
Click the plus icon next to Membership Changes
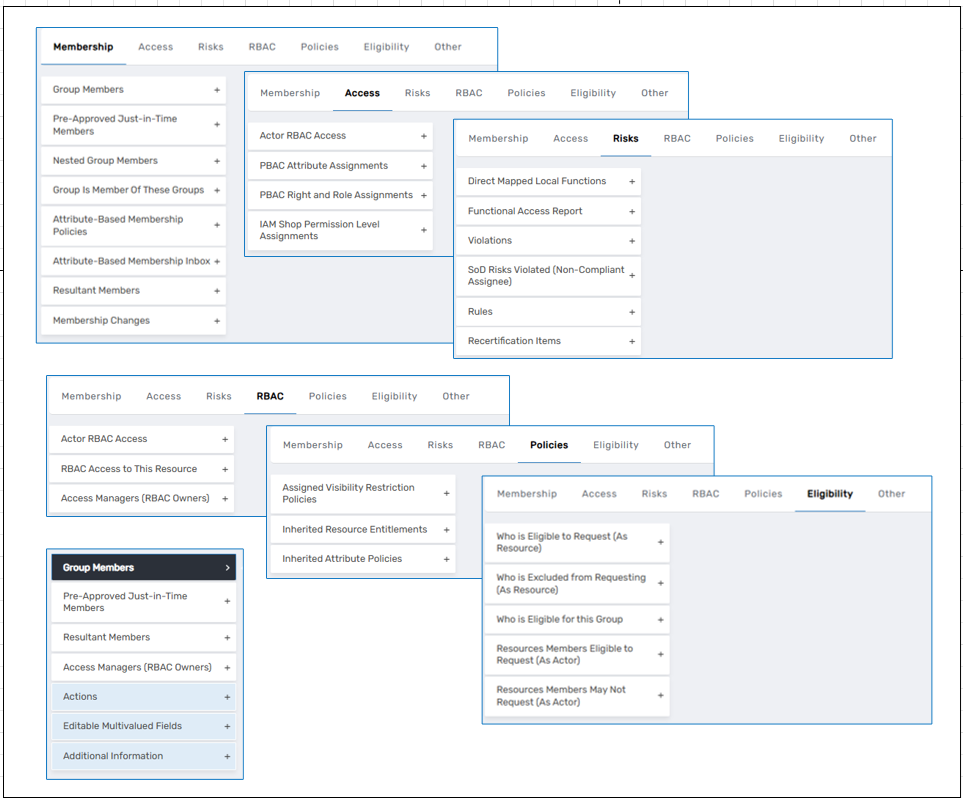coord(217,321)
